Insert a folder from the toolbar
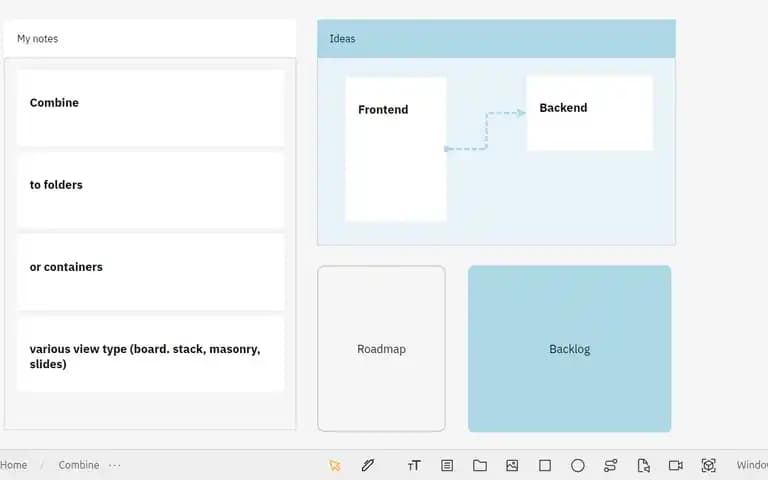 (480, 465)
